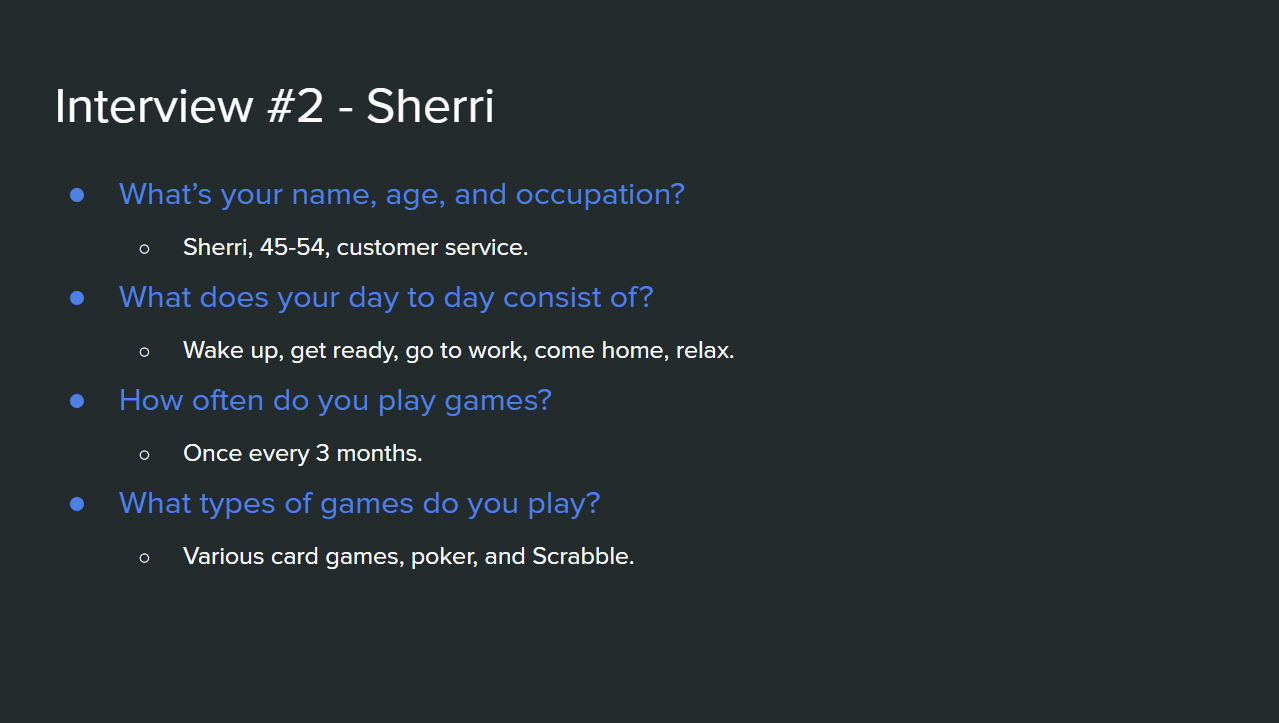
Task: Click the word 'Sherri' in the slide title
Action: [x=430, y=106]
